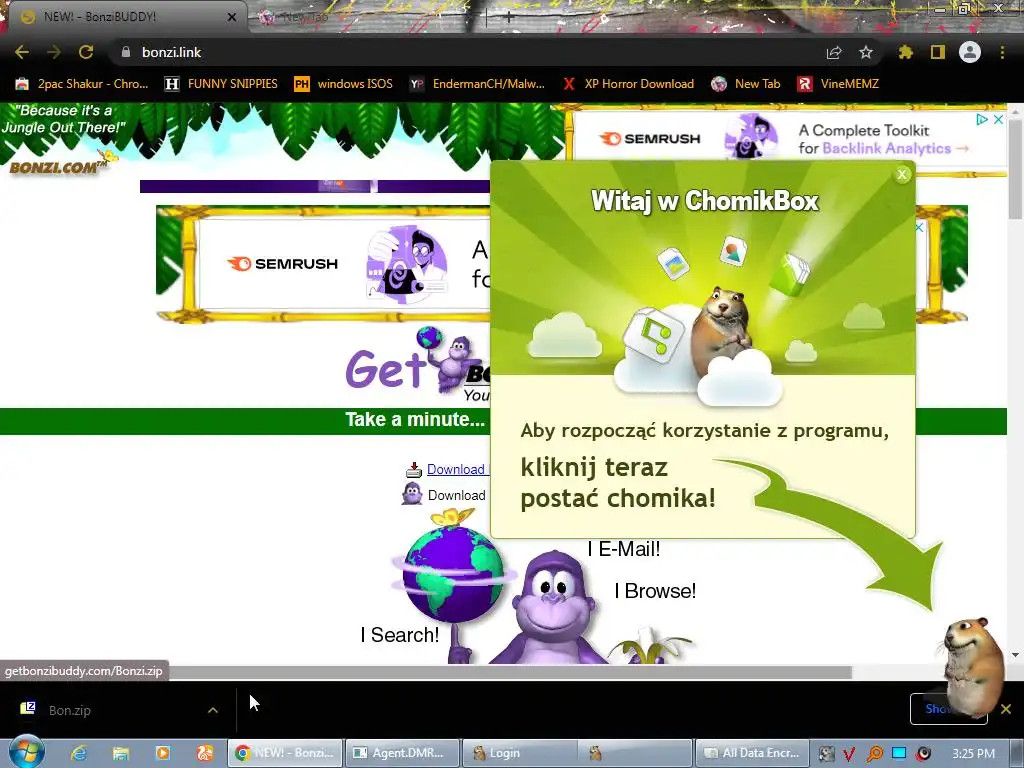
Task: Open UC Browser icon on taskbar
Action: click(x=204, y=753)
